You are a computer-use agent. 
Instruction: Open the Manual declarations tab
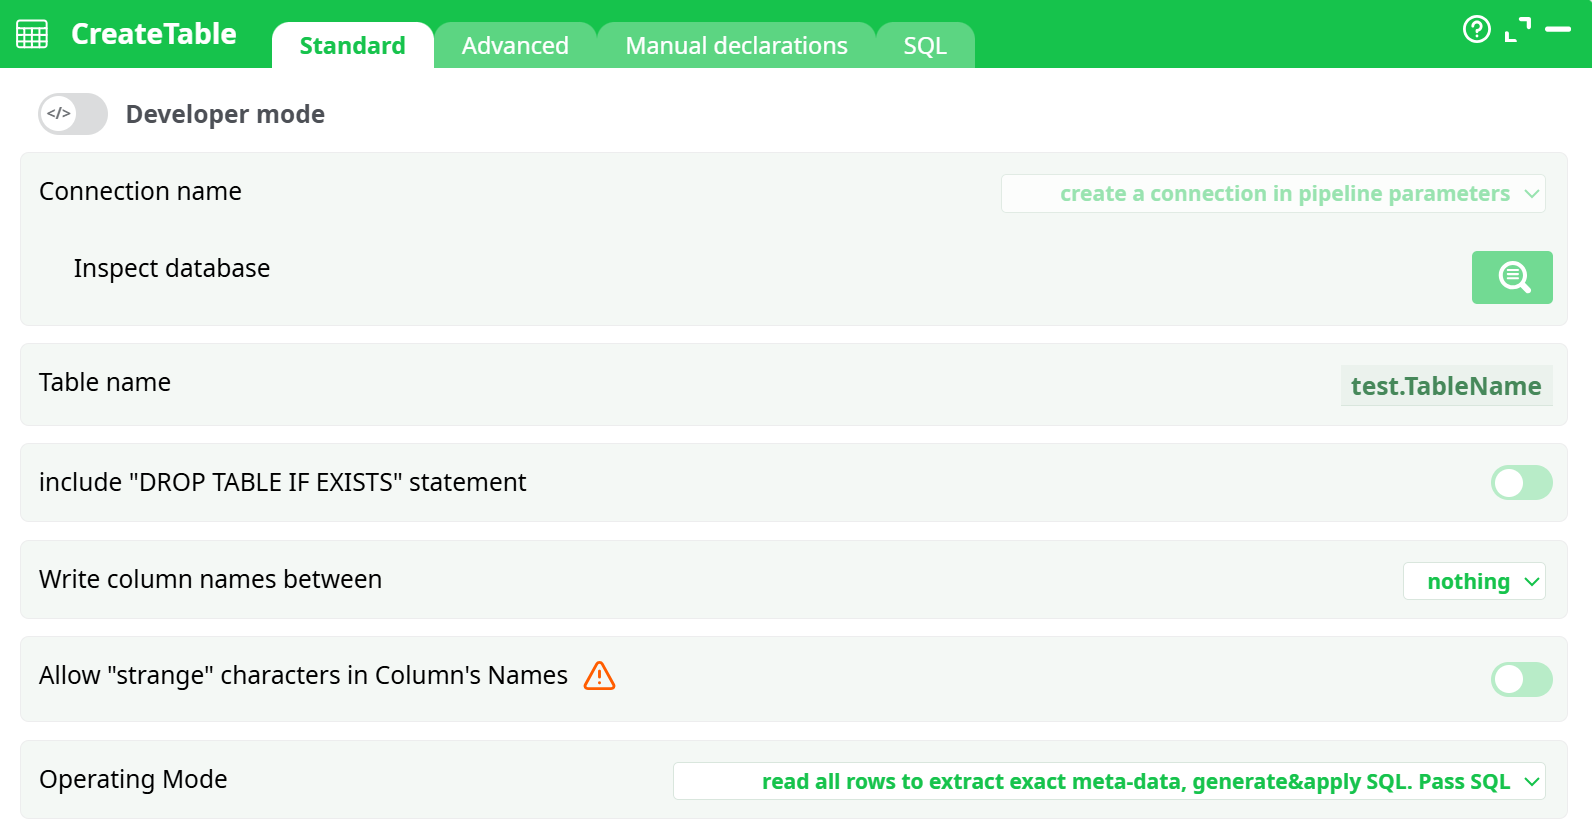[736, 46]
